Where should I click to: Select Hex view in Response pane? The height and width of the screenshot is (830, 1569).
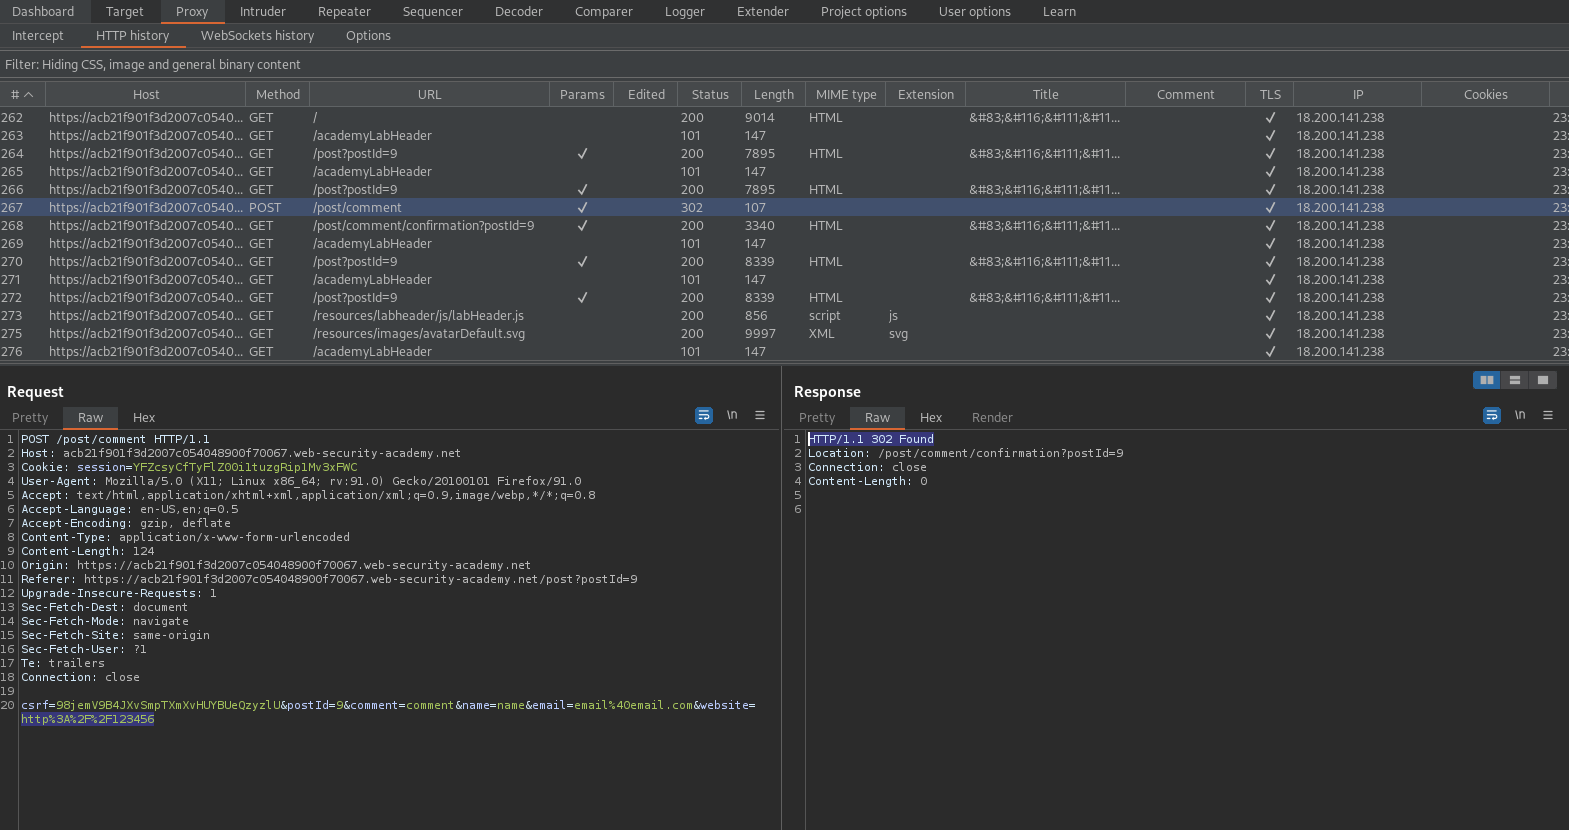click(x=931, y=418)
